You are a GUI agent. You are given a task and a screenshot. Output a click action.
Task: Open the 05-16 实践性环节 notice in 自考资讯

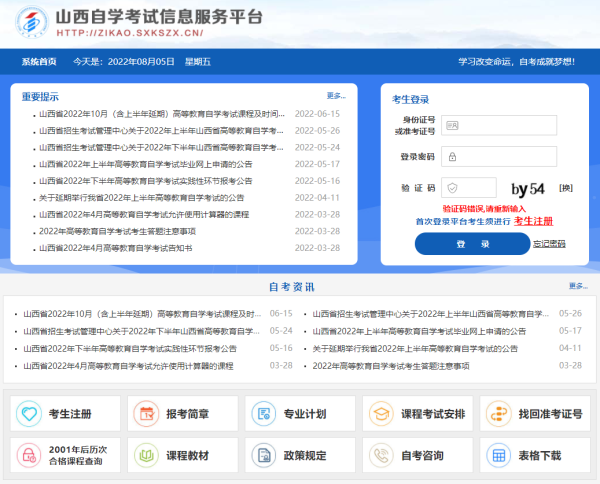tap(130, 349)
